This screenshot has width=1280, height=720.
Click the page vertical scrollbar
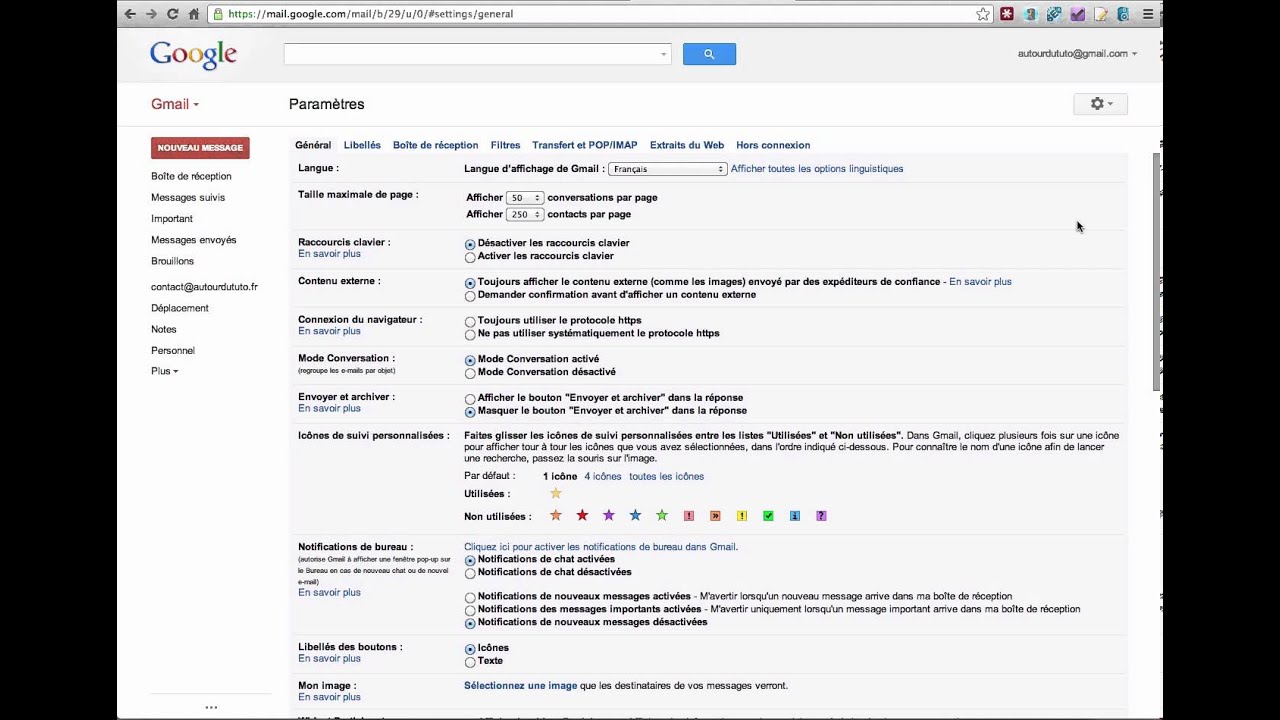(1157, 270)
